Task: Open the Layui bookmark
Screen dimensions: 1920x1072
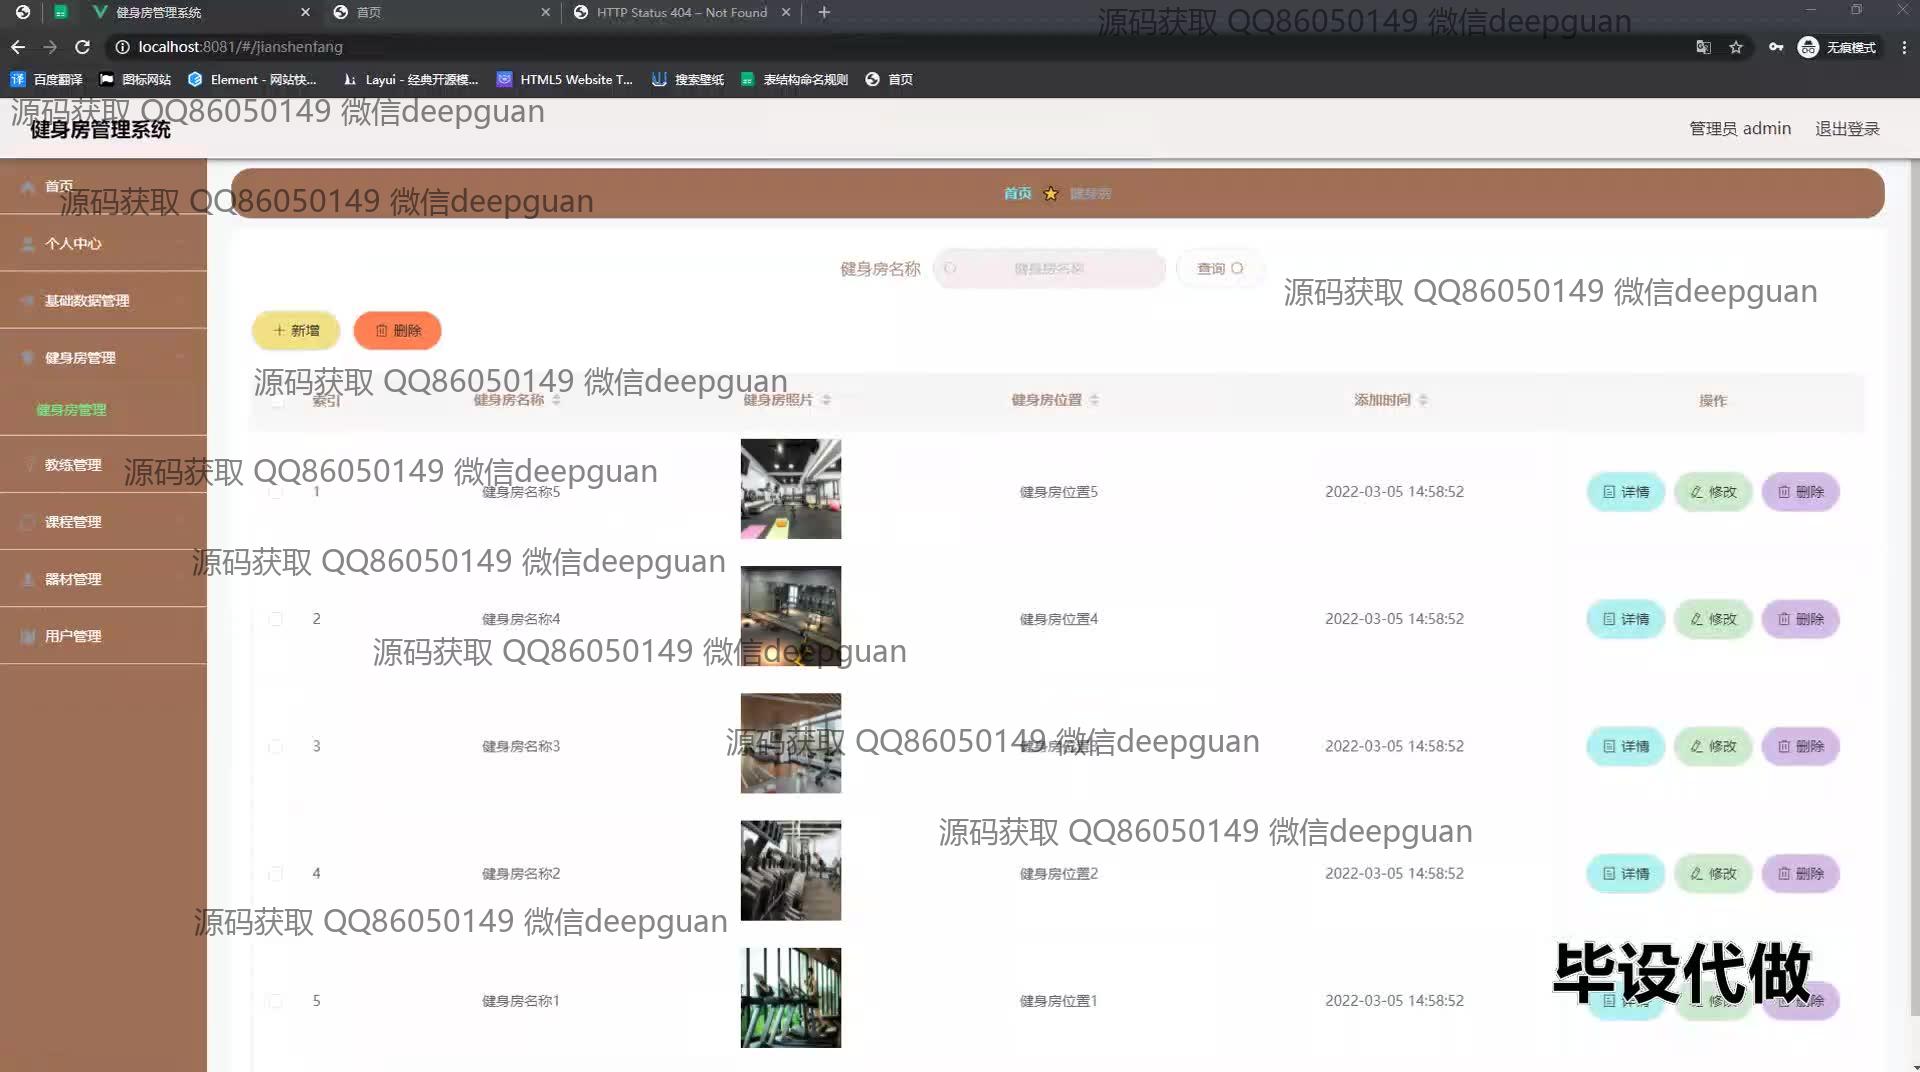Action: click(x=410, y=79)
